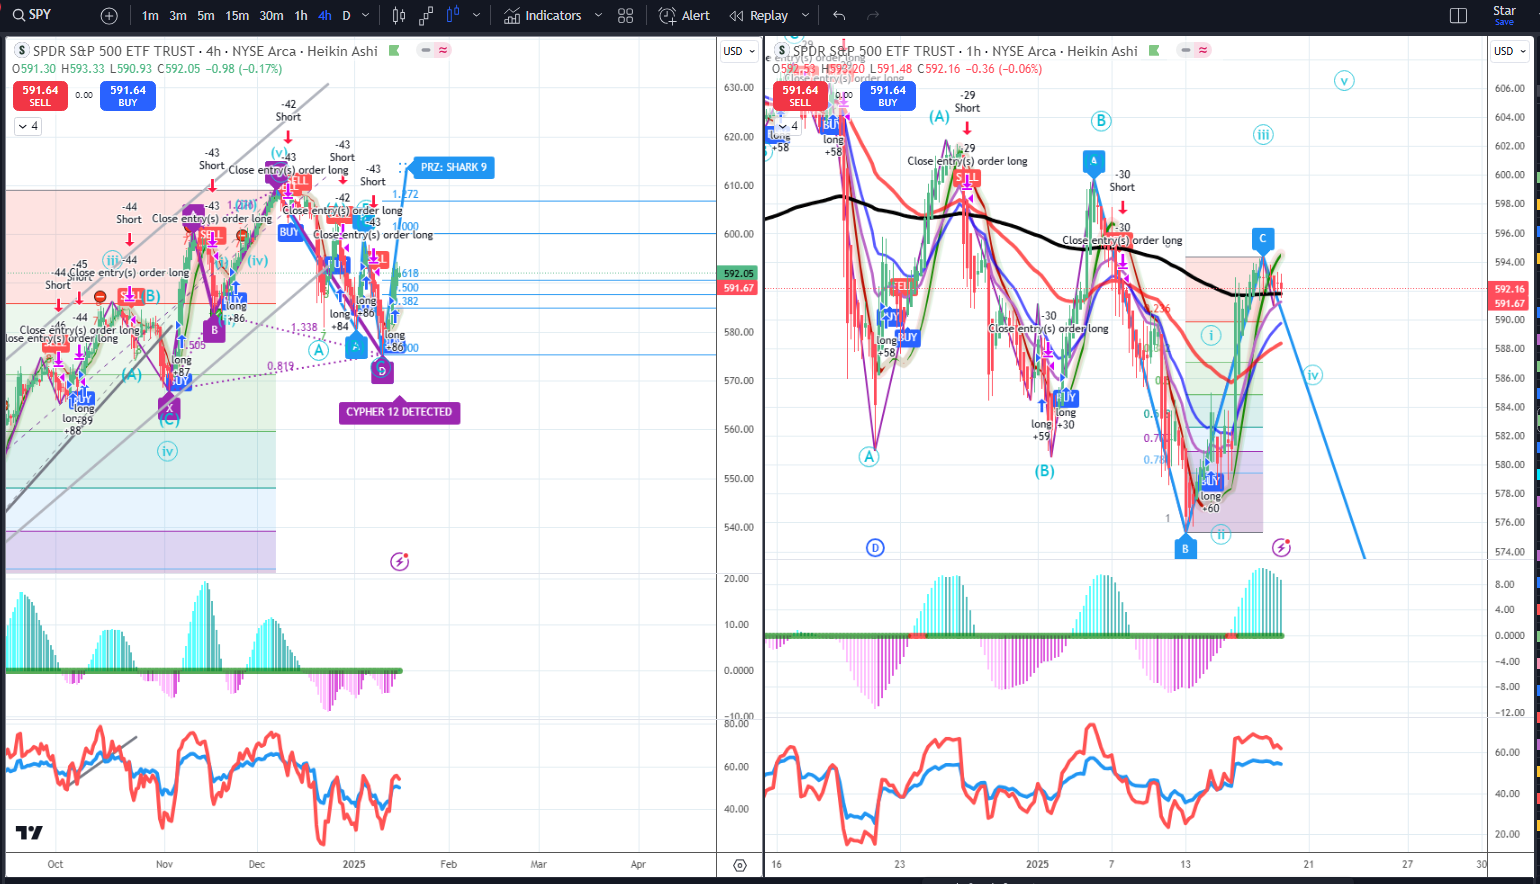
Task: Toggle the pink wave pill on 4h chart title
Action: [443, 50]
